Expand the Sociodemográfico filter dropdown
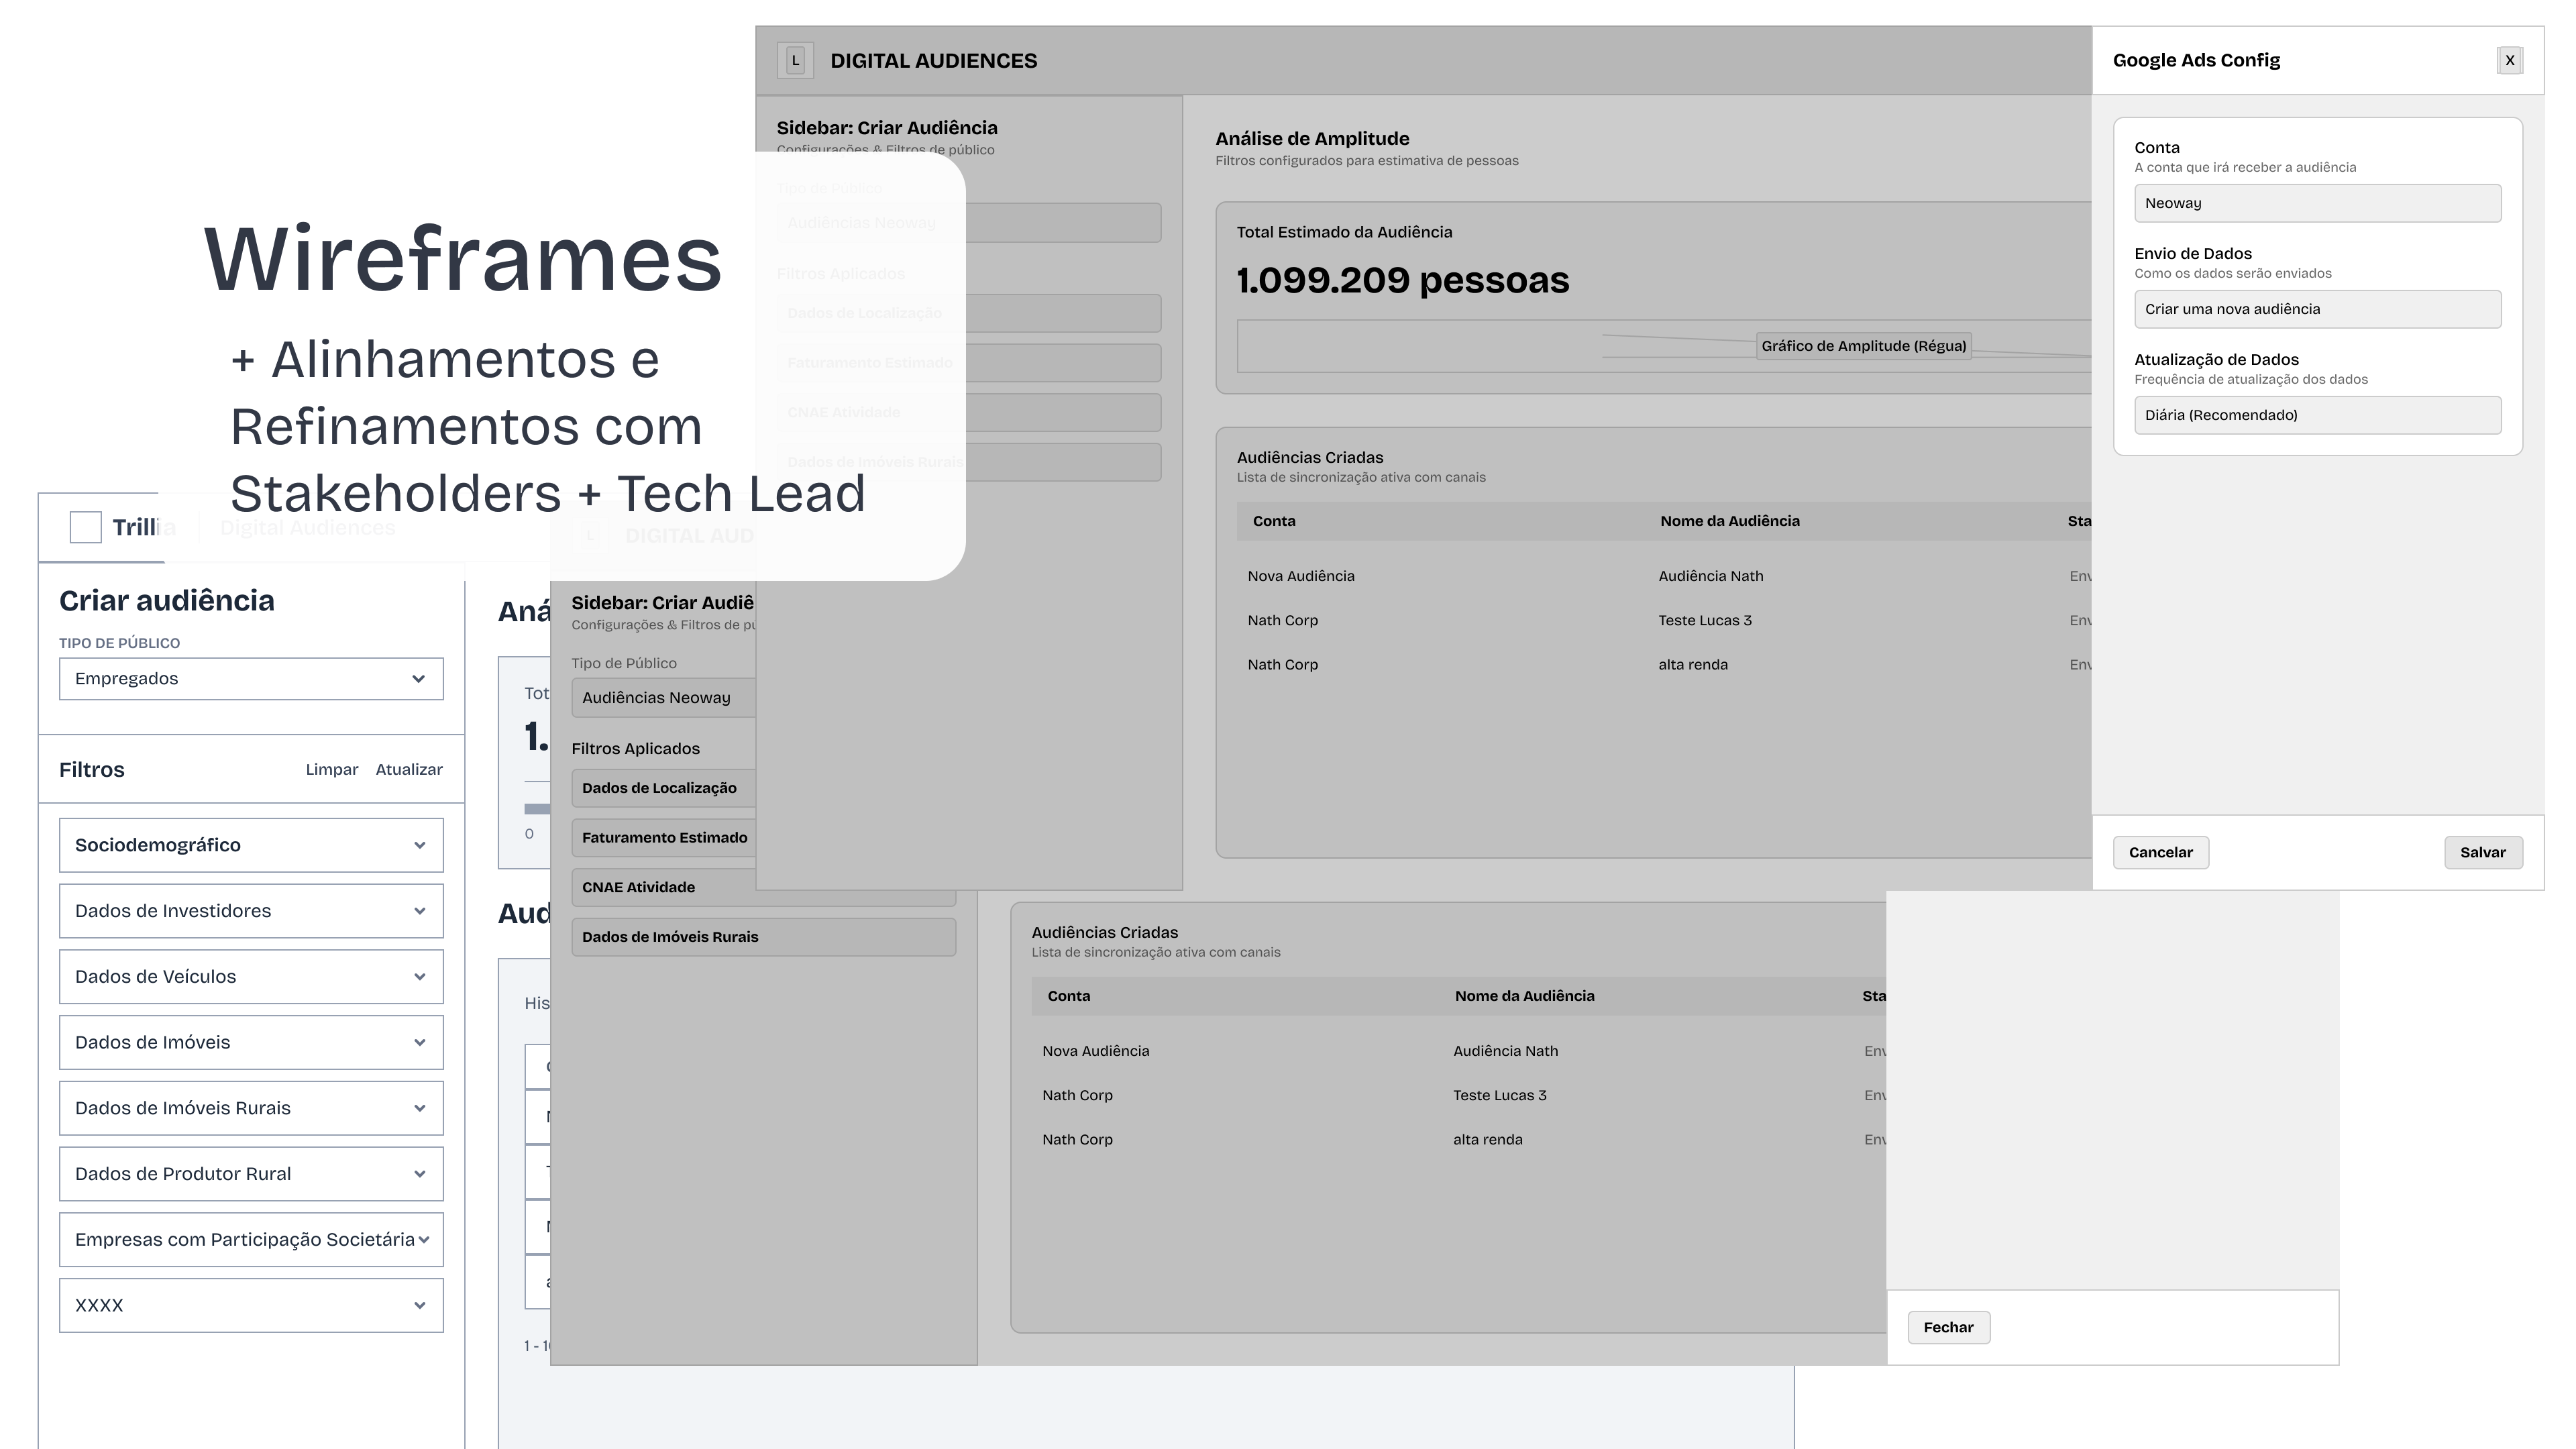 251,845
